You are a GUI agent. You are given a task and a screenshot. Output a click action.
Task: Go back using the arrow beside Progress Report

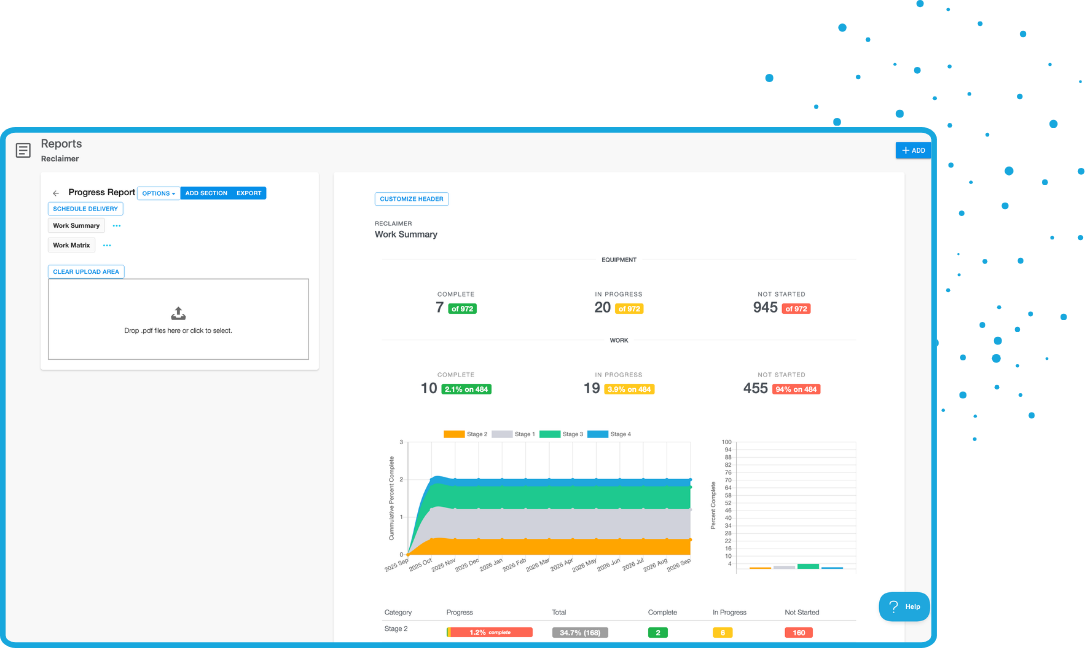point(56,193)
